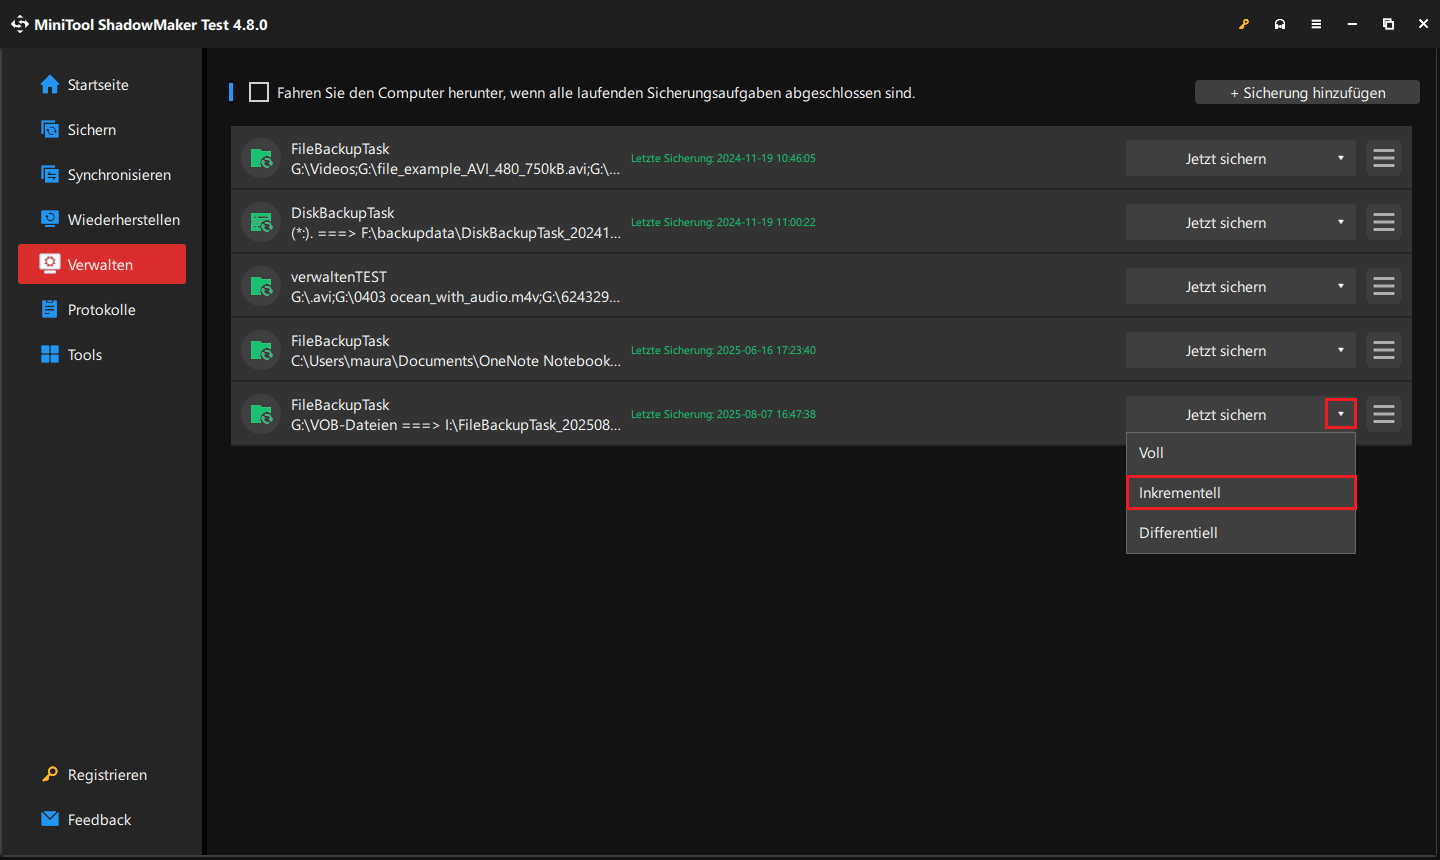
Task: Click + Sicherung hinzufügen button
Action: click(1307, 92)
